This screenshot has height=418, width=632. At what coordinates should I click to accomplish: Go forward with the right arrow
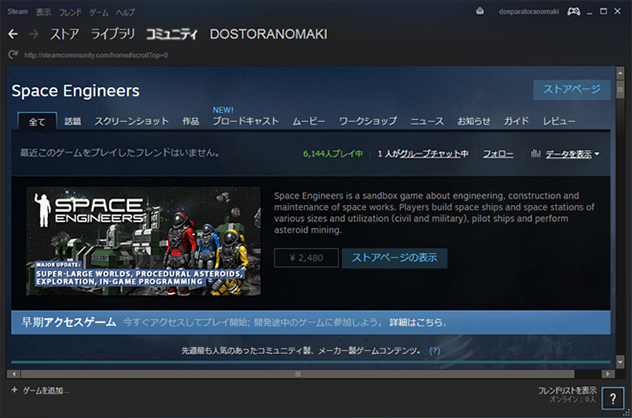coord(34,34)
